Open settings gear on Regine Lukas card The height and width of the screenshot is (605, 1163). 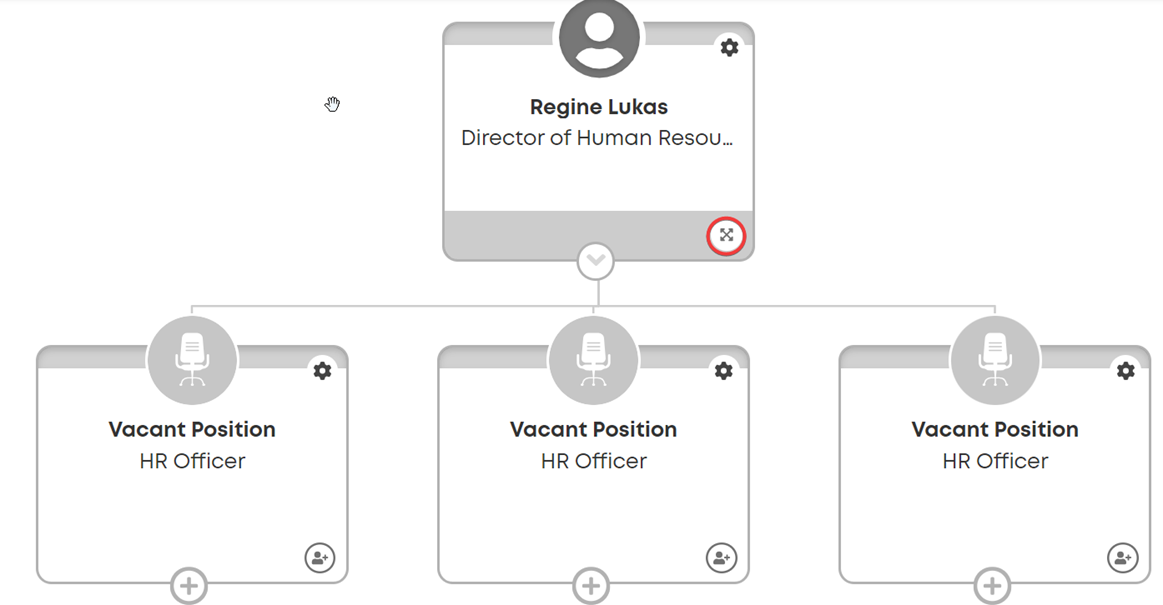(x=730, y=47)
